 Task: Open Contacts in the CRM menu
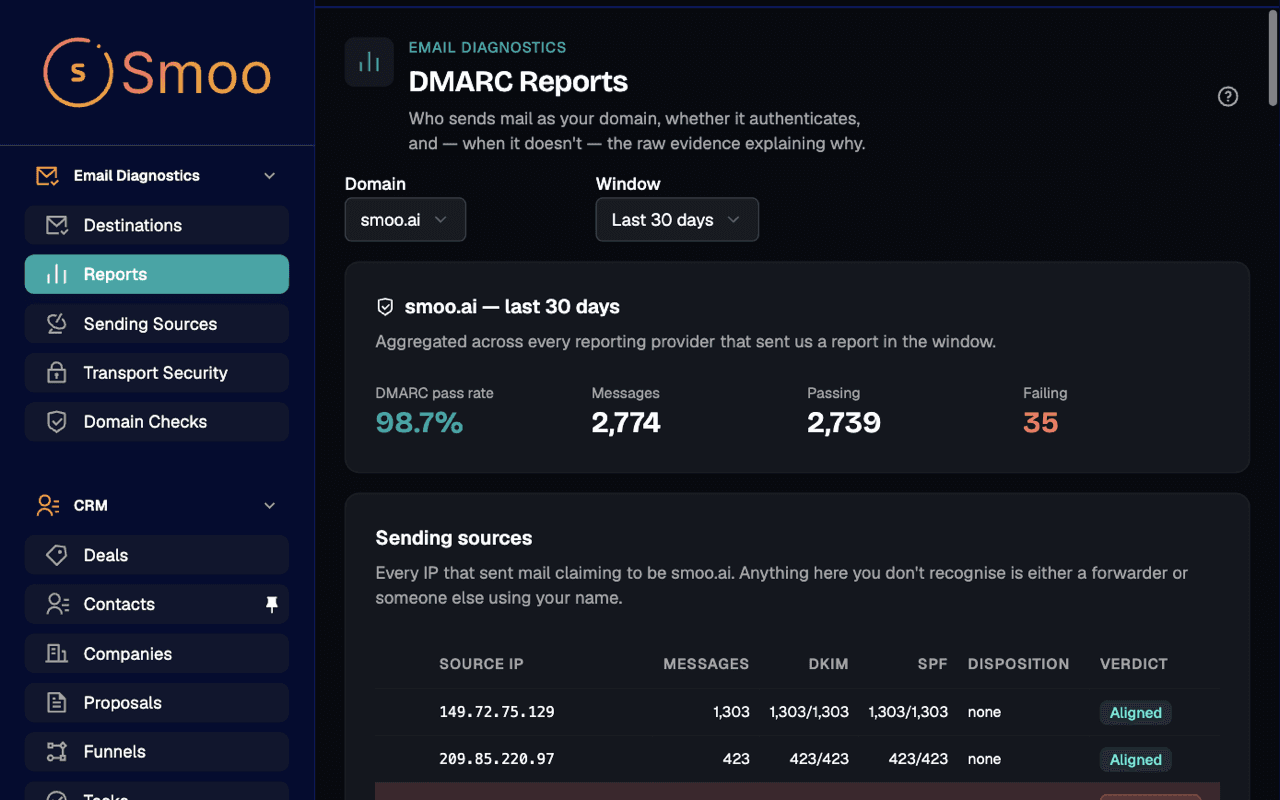pos(157,604)
